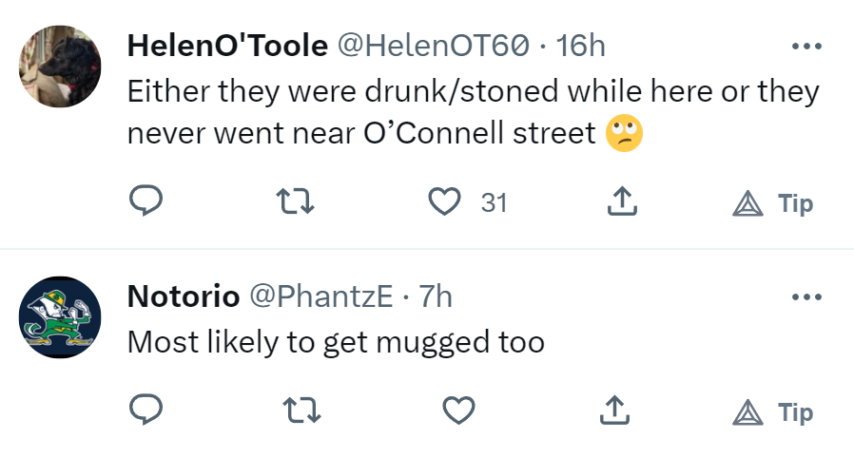Open Notorio display name link
Viewport: 854px width, 458px height.
coord(183,297)
